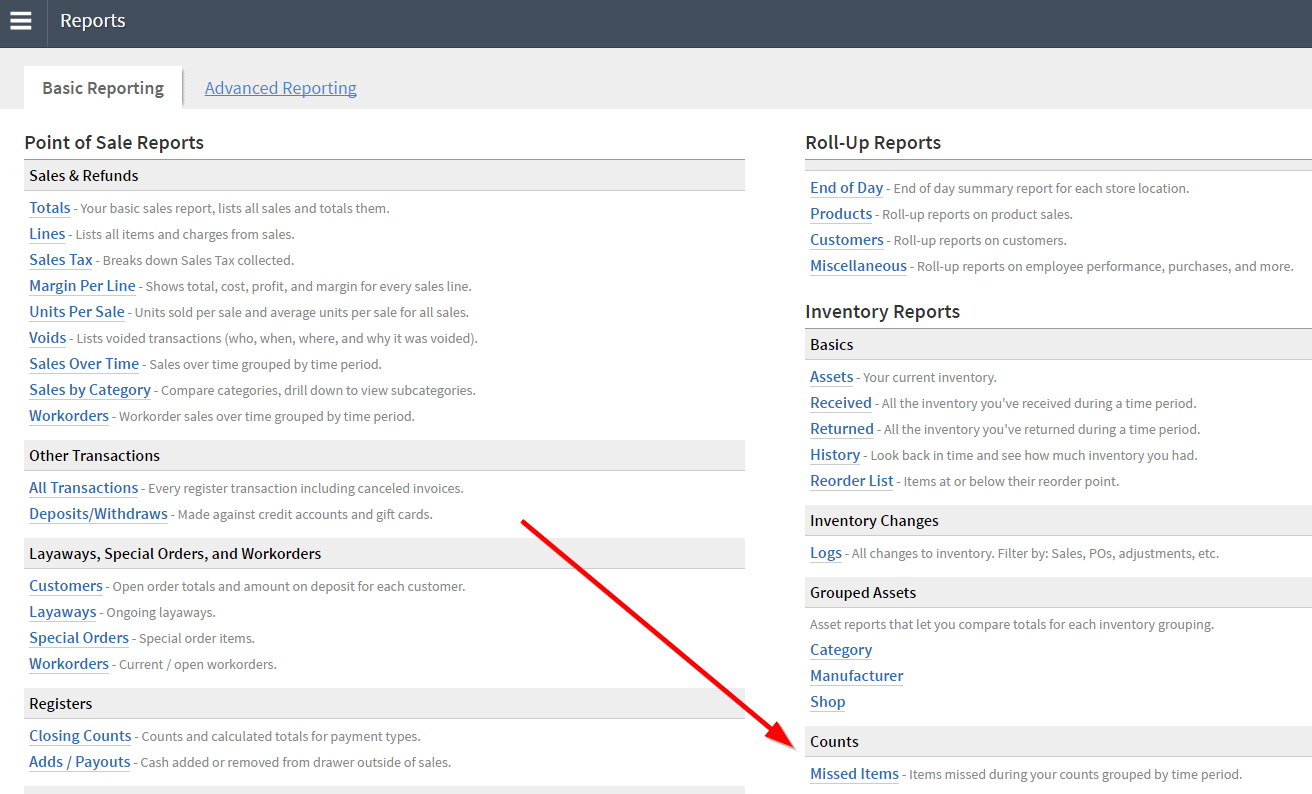Open the inventory Logs report
1312x794 pixels.
(x=826, y=553)
